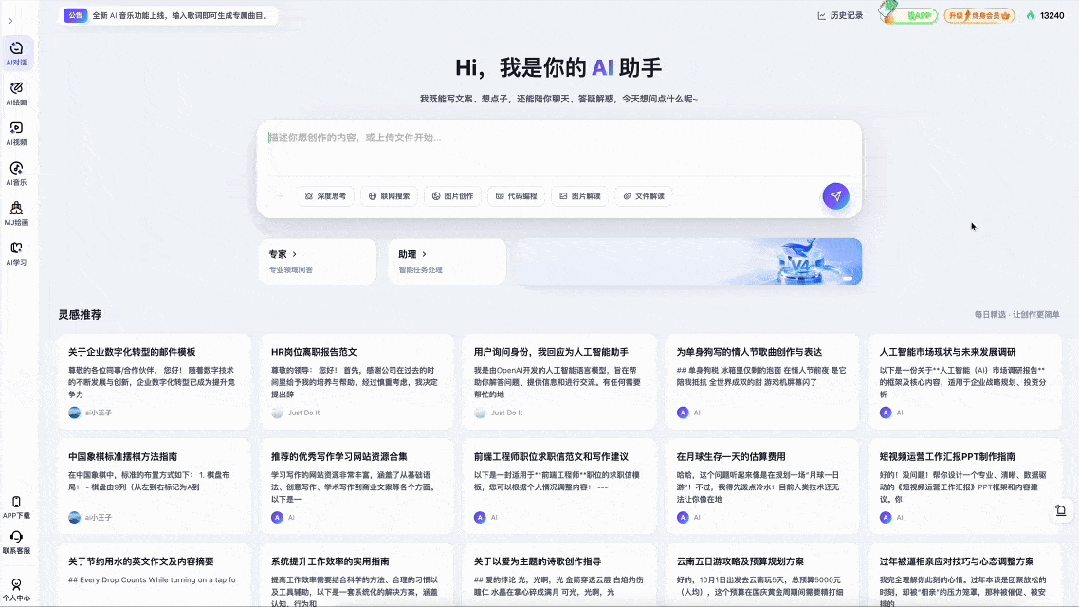
Task: Click Just Do It avatar on HR岗位 card
Action: pyautogui.click(x=277, y=413)
